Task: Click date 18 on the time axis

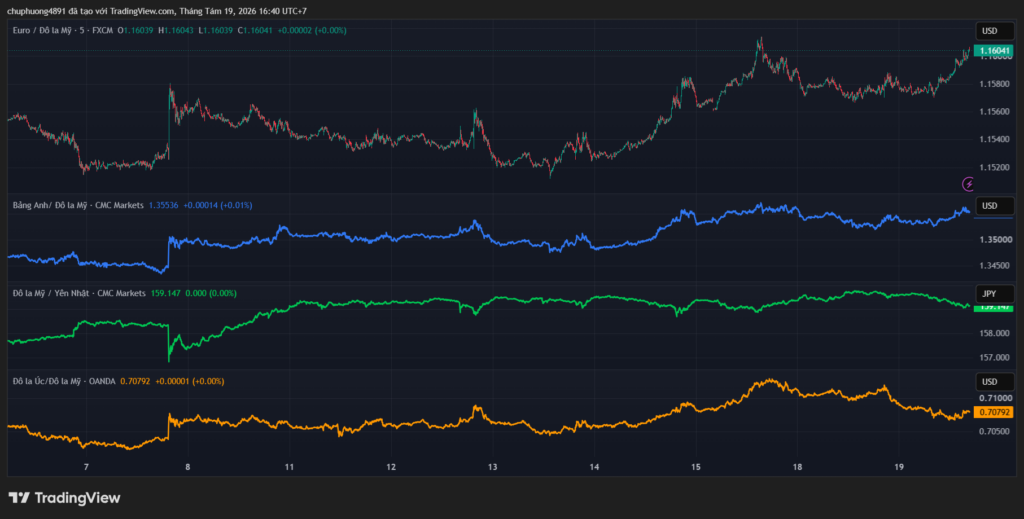Action: click(797, 467)
